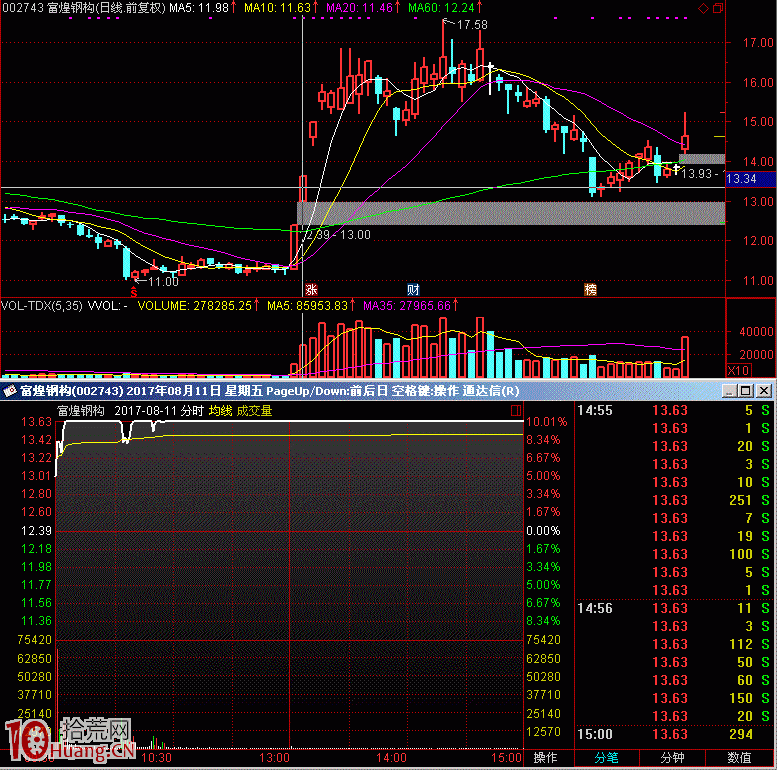Click the X10 volume scale indicator
Screen dimensions: 777x770
click(x=737, y=371)
